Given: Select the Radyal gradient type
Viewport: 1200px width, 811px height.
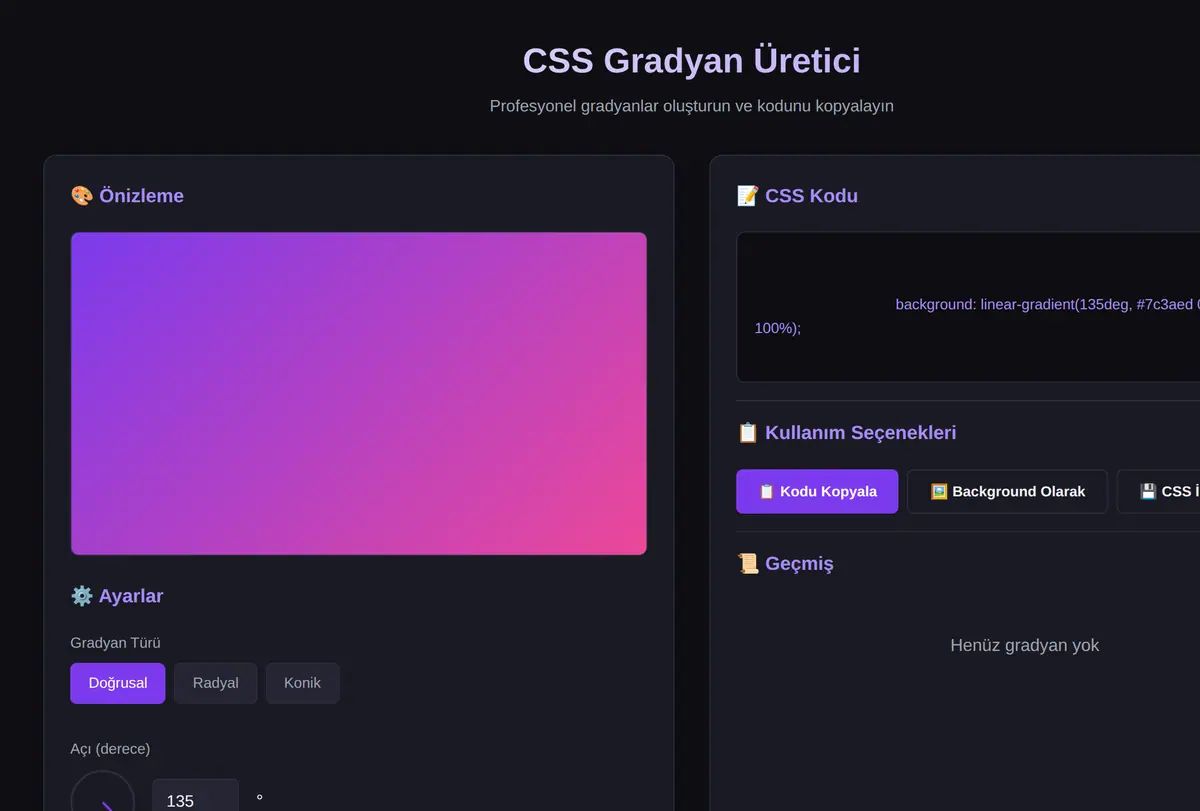Looking at the screenshot, I should pos(216,683).
